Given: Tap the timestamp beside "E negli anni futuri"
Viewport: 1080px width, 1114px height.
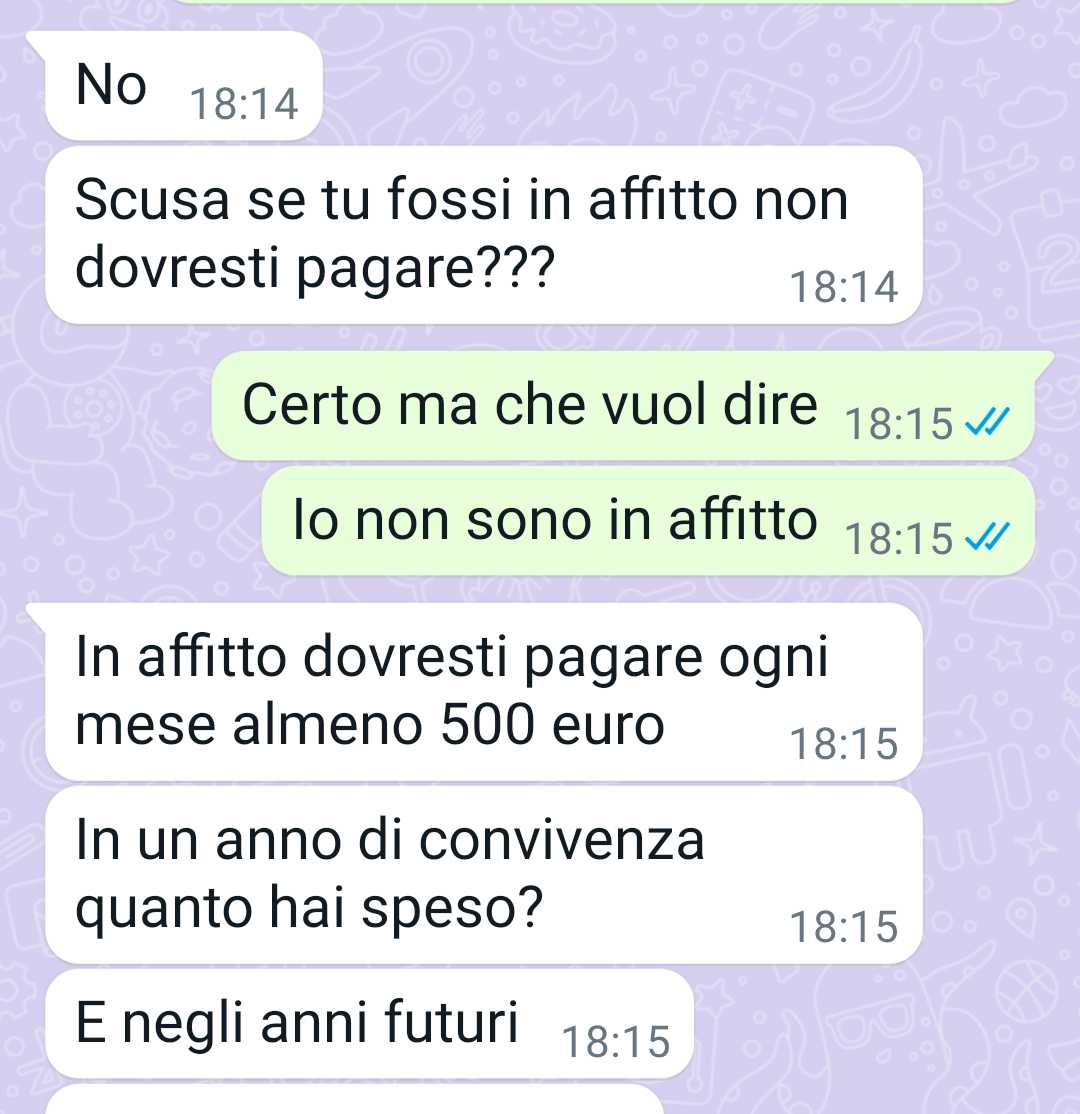Looking at the screenshot, I should (616, 1042).
